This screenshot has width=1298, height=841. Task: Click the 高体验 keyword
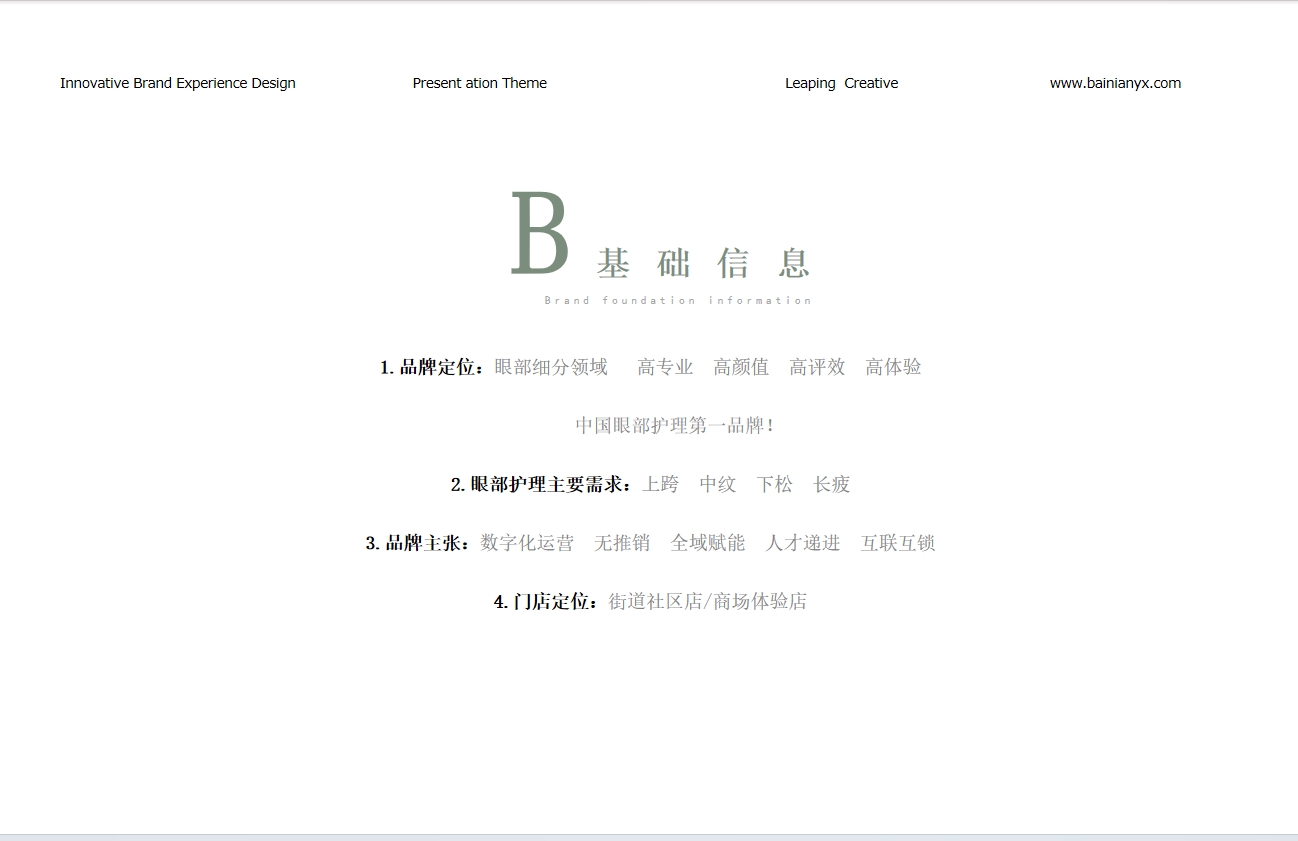pos(893,367)
